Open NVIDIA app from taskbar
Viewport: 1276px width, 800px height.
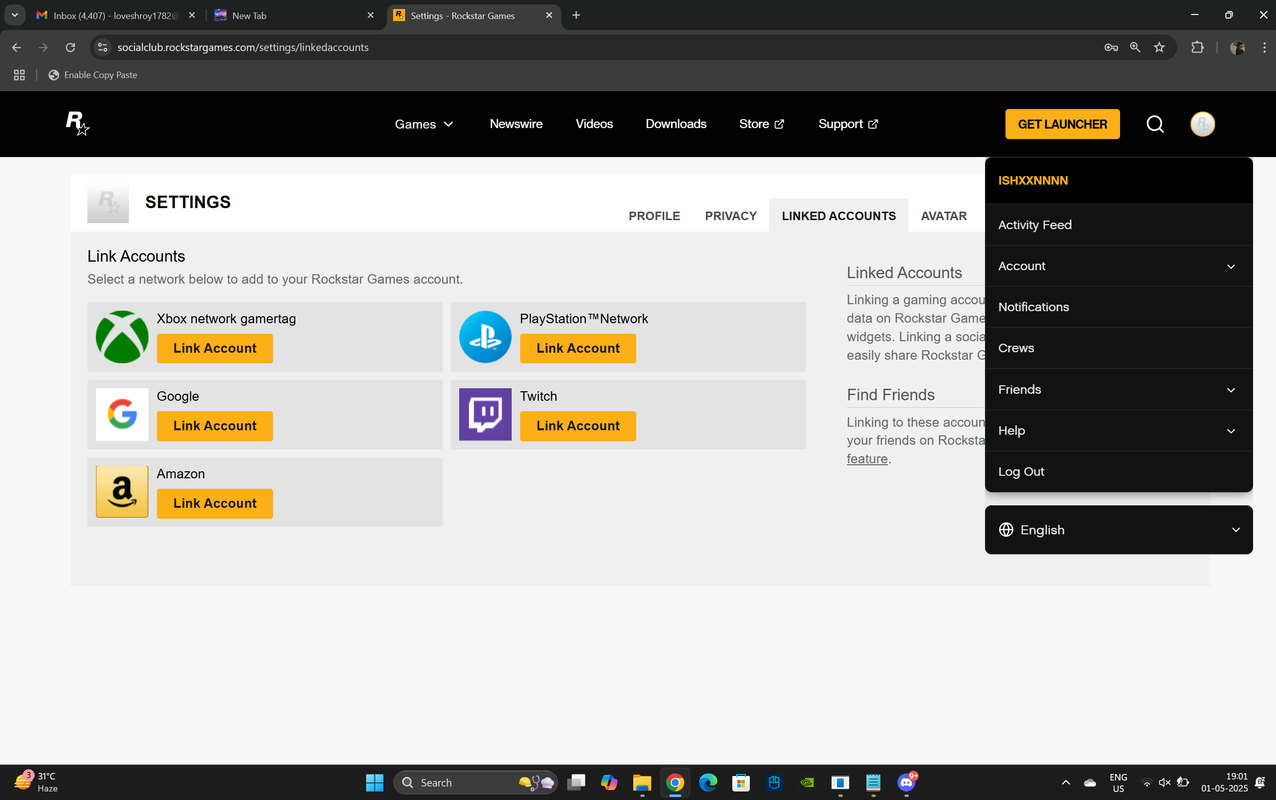click(x=807, y=782)
